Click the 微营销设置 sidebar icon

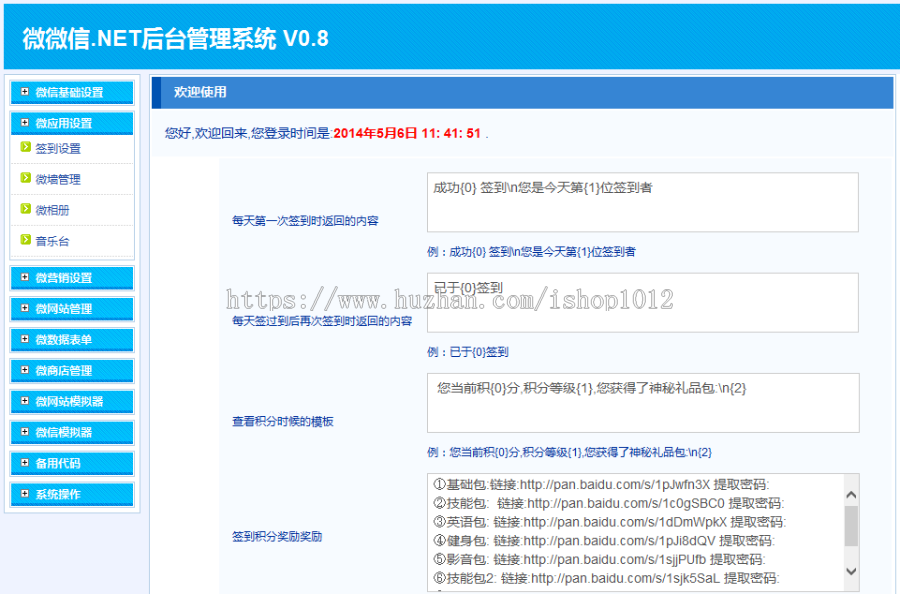23,278
